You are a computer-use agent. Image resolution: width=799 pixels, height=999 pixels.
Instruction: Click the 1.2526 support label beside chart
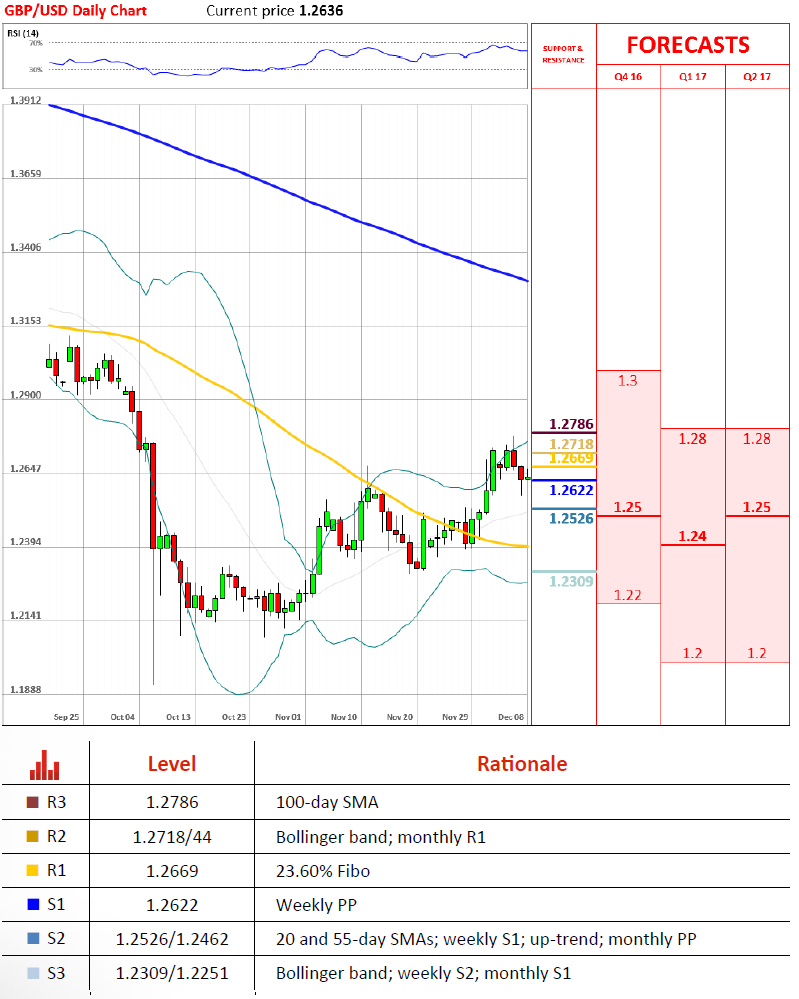point(571,519)
